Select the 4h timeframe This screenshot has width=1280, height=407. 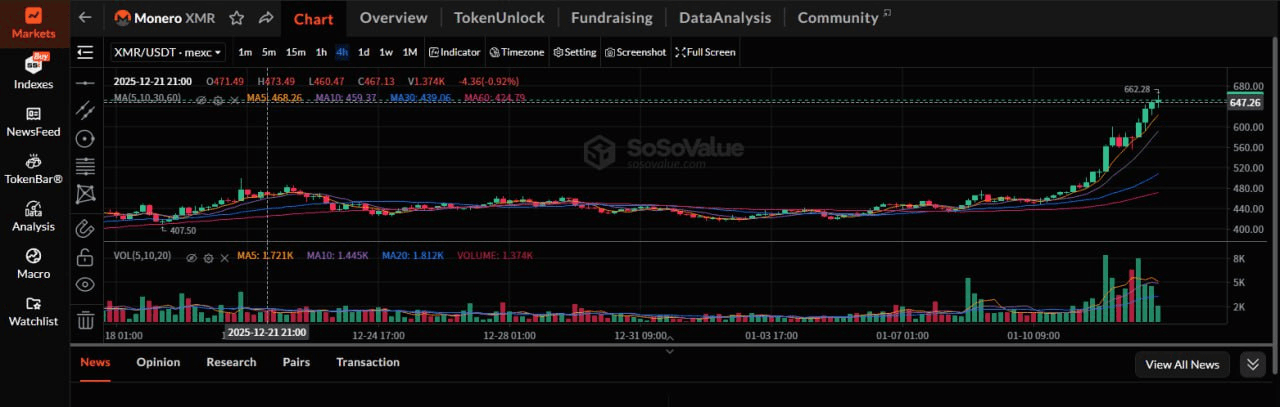point(342,52)
